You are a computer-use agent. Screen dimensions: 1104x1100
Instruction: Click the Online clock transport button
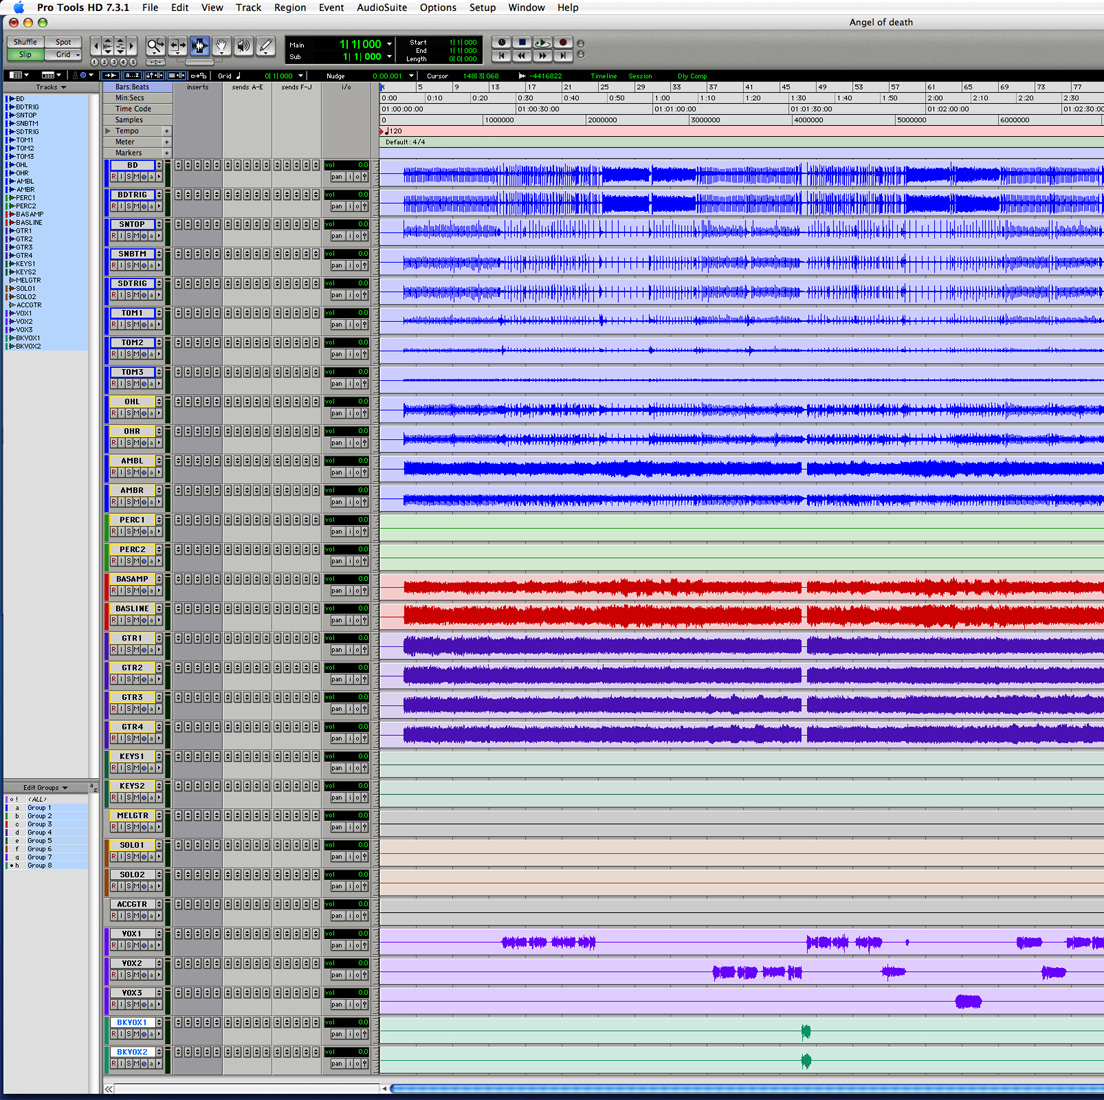tap(501, 42)
